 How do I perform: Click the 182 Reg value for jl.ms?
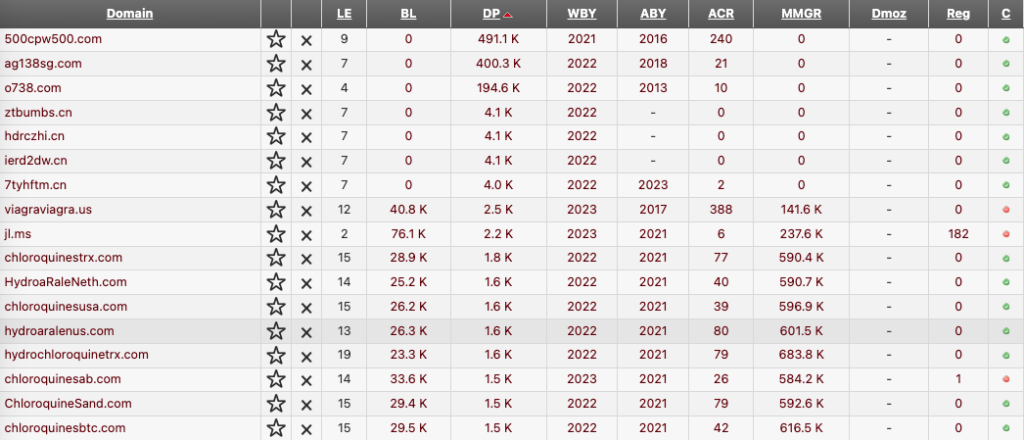(x=958, y=233)
